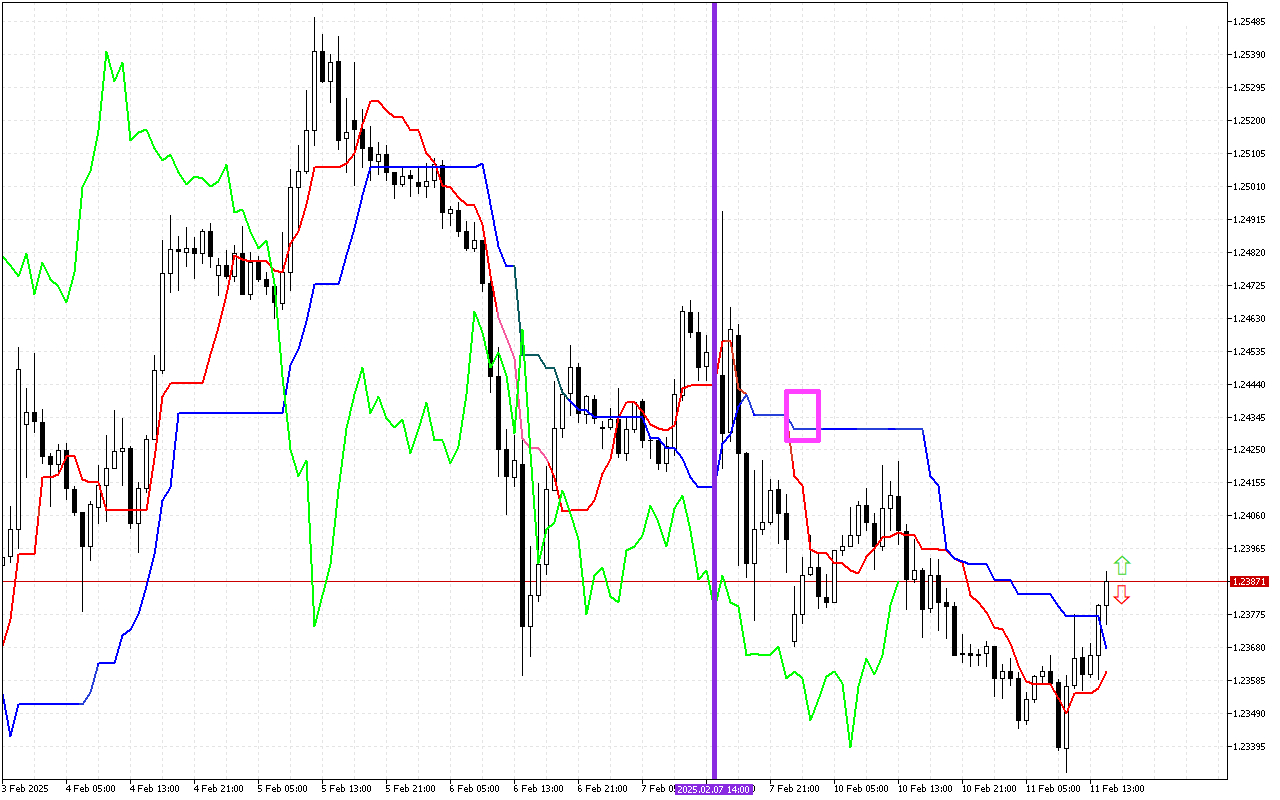Image resolution: width=1280 pixels, height=800 pixels.
Task: Click the red down arrow marker
Action: pyautogui.click(x=1122, y=595)
